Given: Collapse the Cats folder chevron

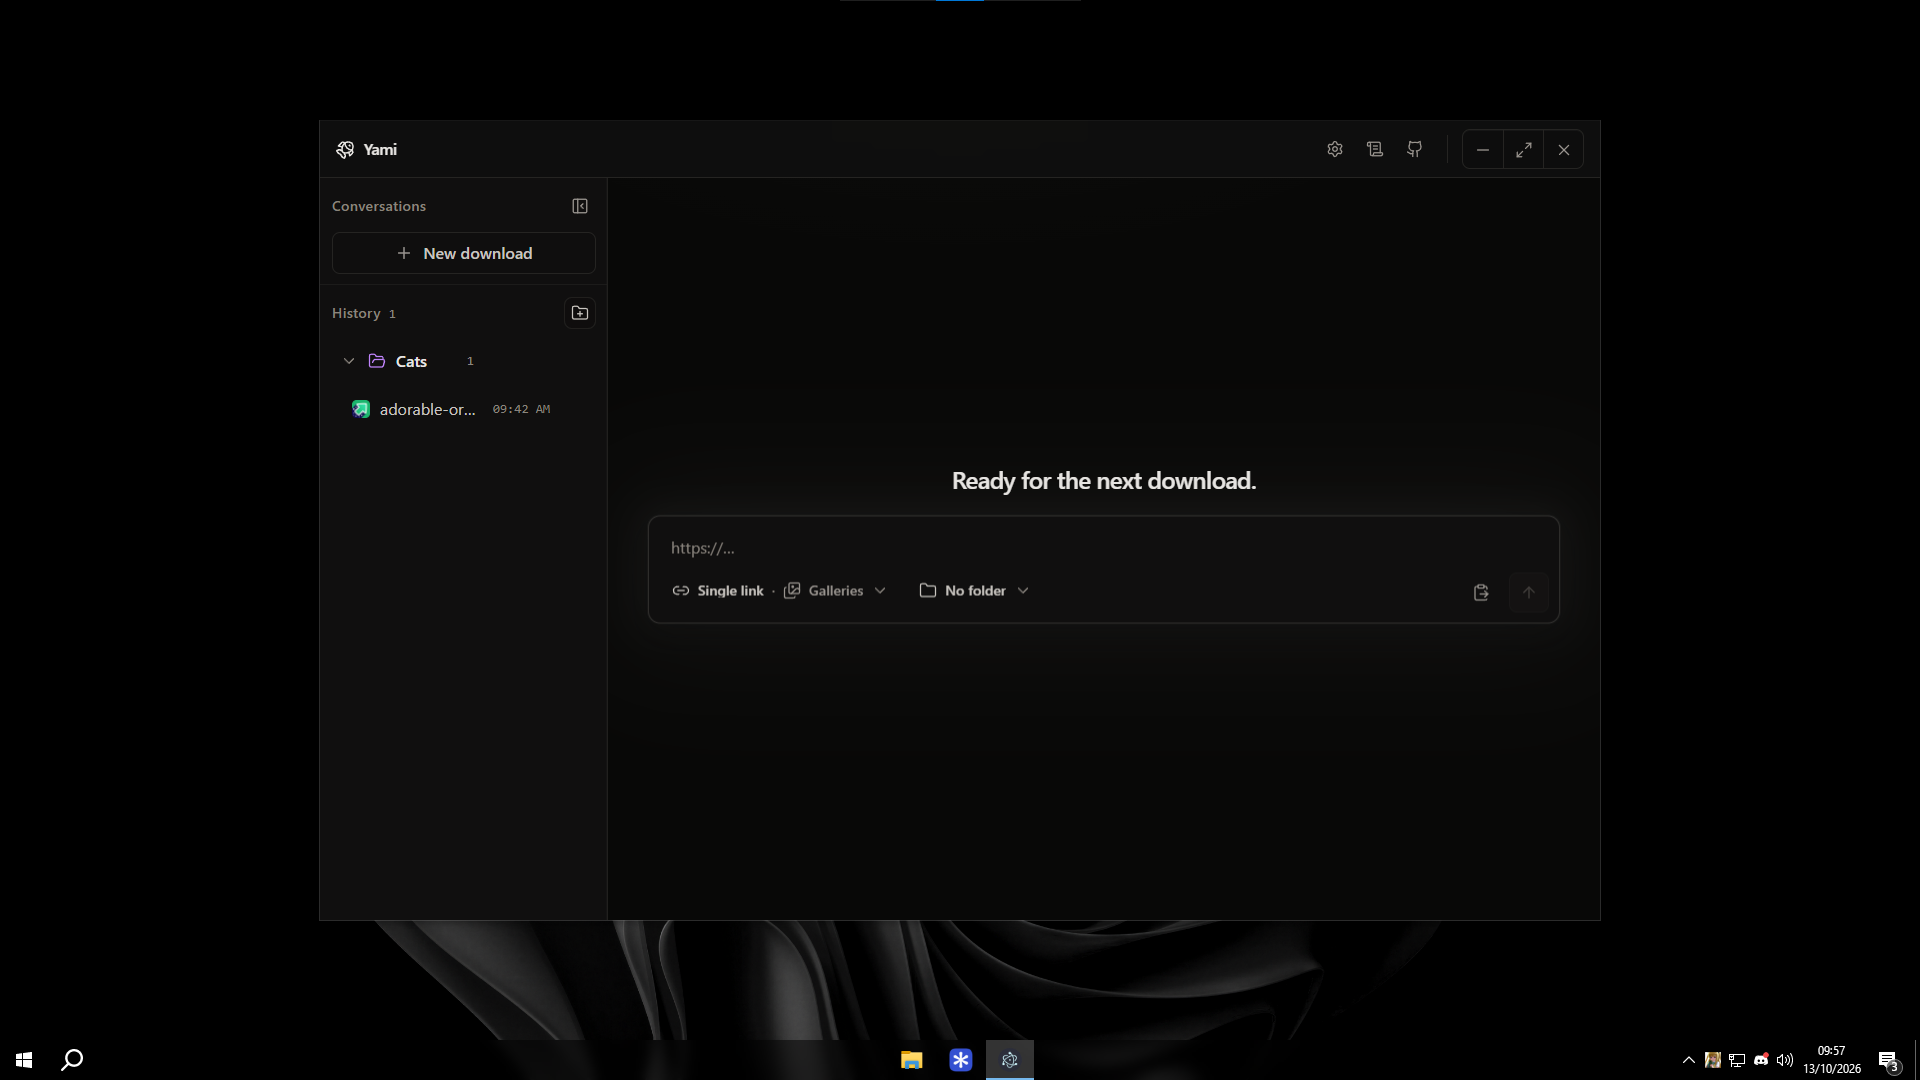Looking at the screenshot, I should [x=349, y=361].
